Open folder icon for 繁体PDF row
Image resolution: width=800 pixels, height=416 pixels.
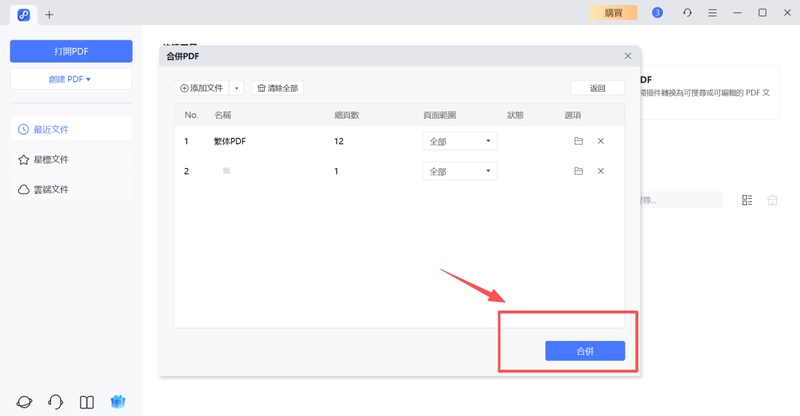coord(578,141)
